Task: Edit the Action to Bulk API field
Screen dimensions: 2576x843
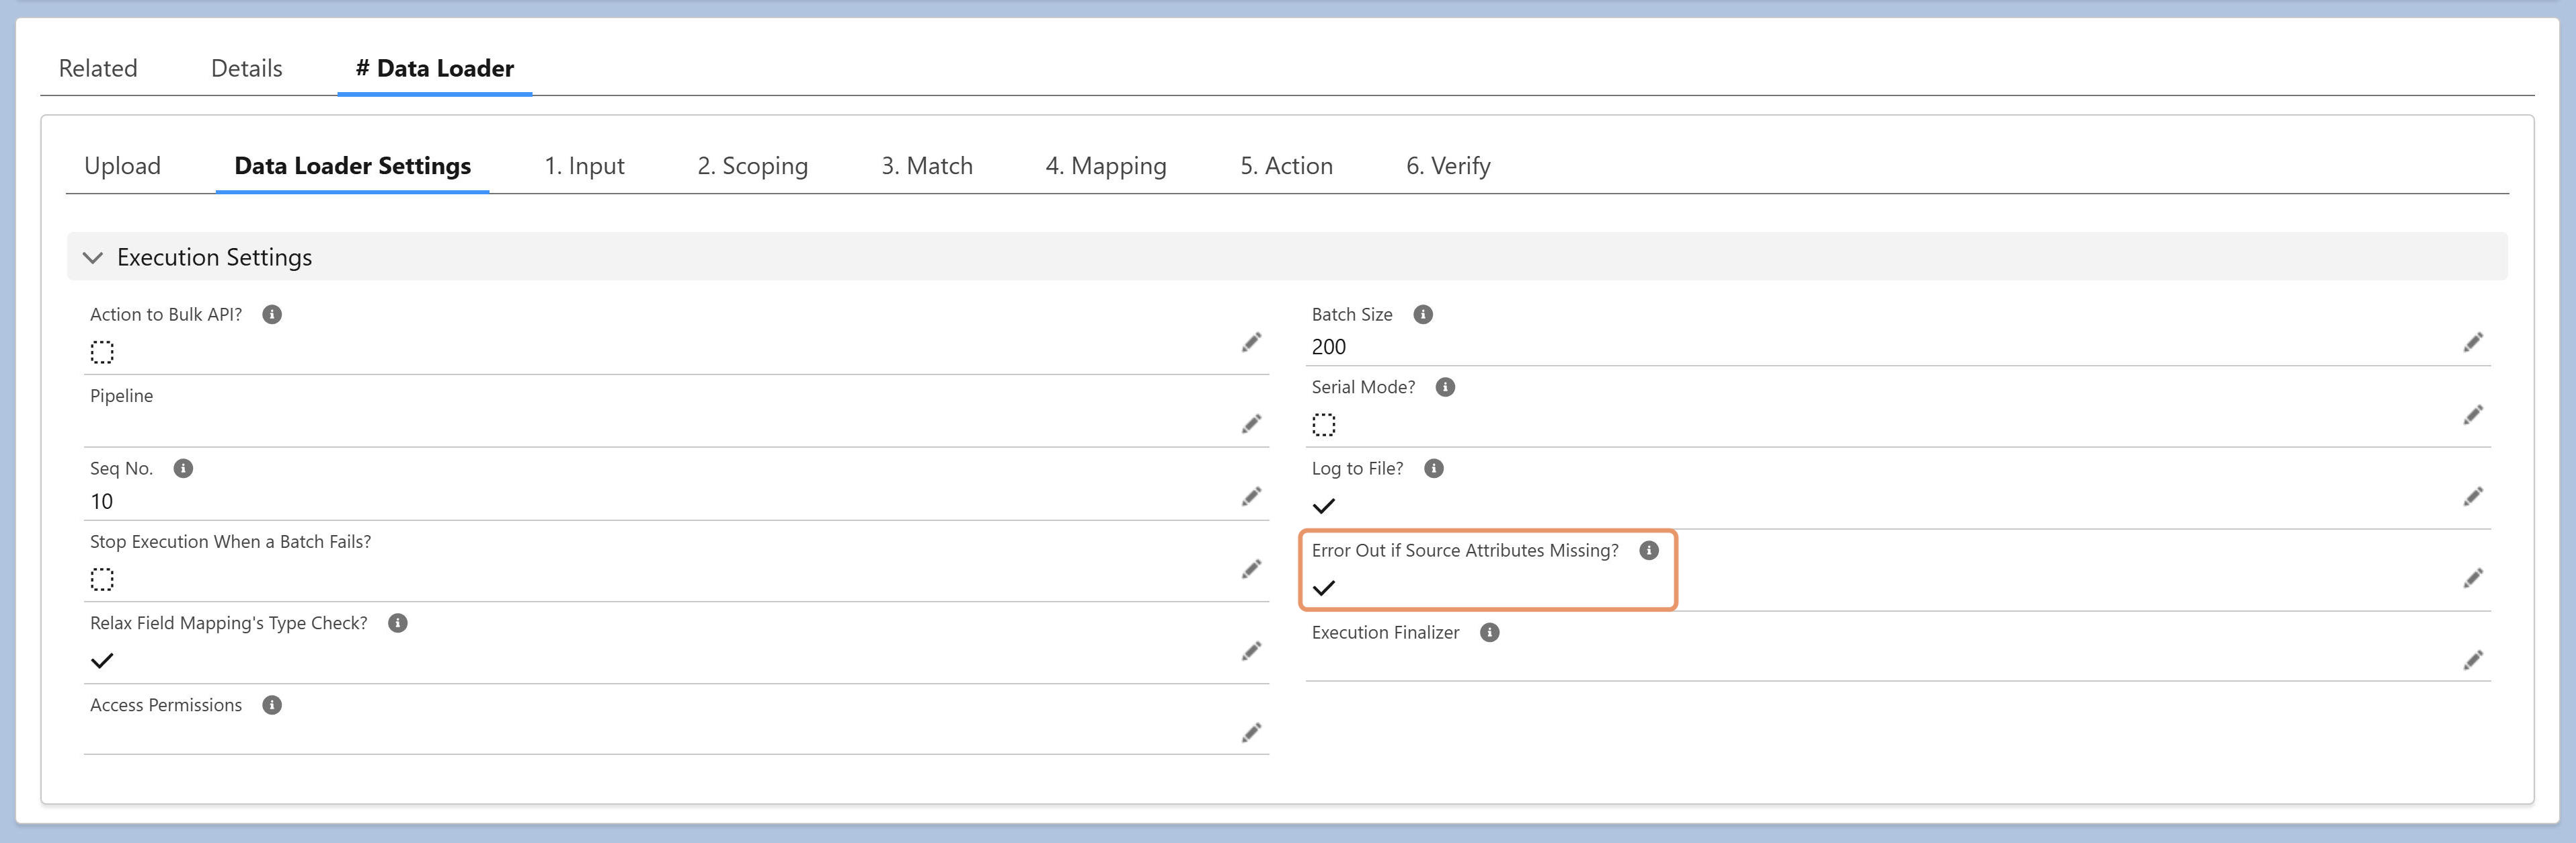Action: coord(1251,342)
